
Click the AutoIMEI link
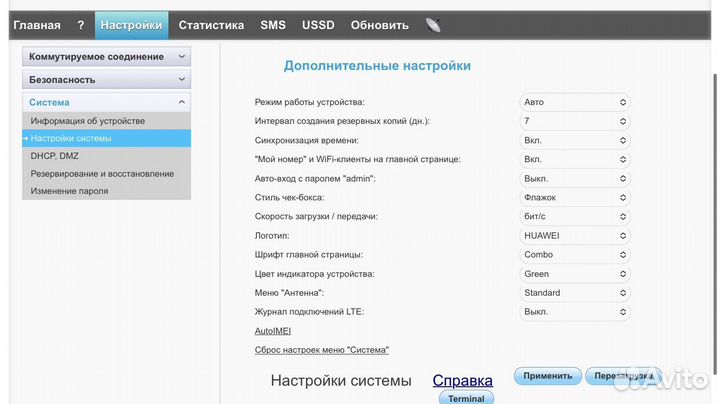tap(273, 331)
